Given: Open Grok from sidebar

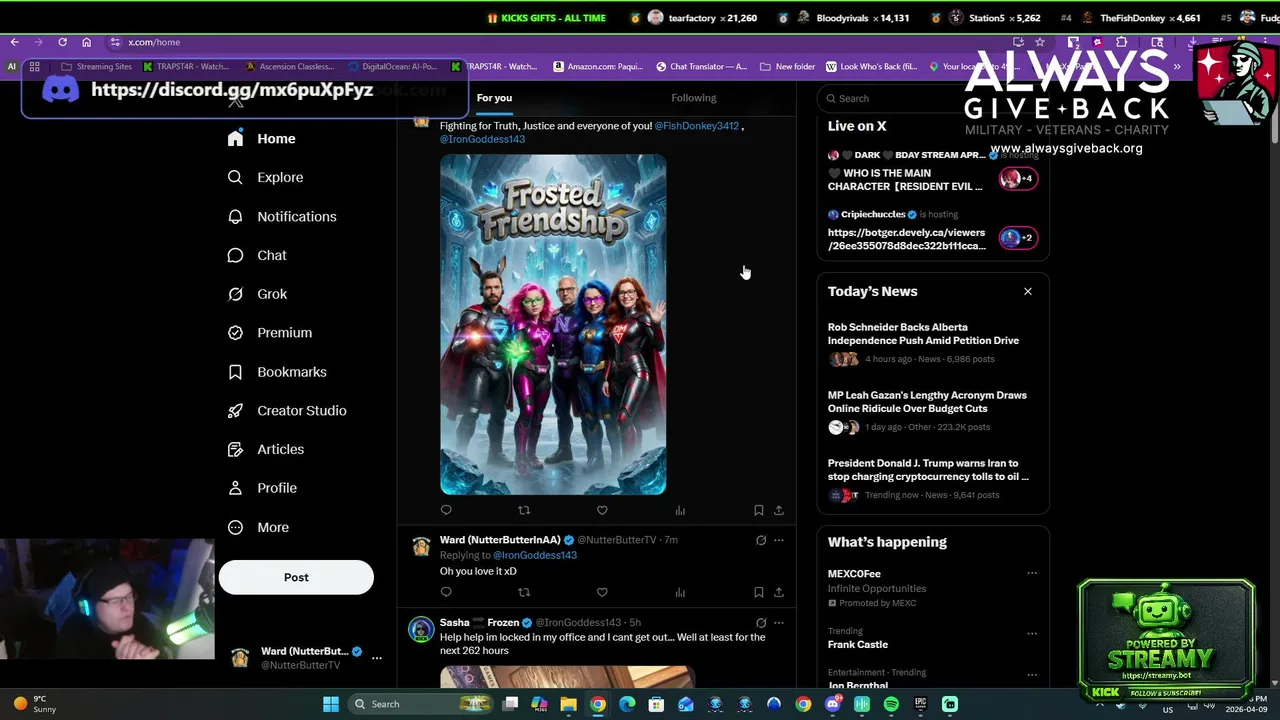Looking at the screenshot, I should pyautogui.click(x=257, y=294).
